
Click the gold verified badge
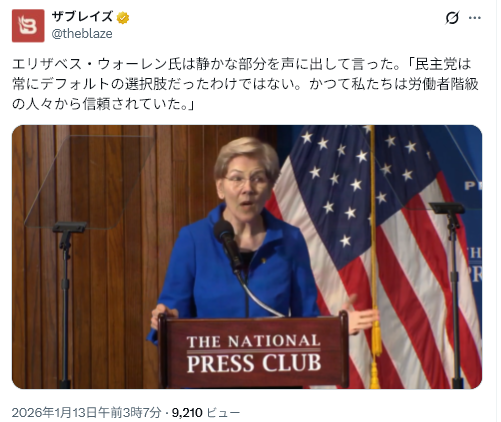pos(123,18)
